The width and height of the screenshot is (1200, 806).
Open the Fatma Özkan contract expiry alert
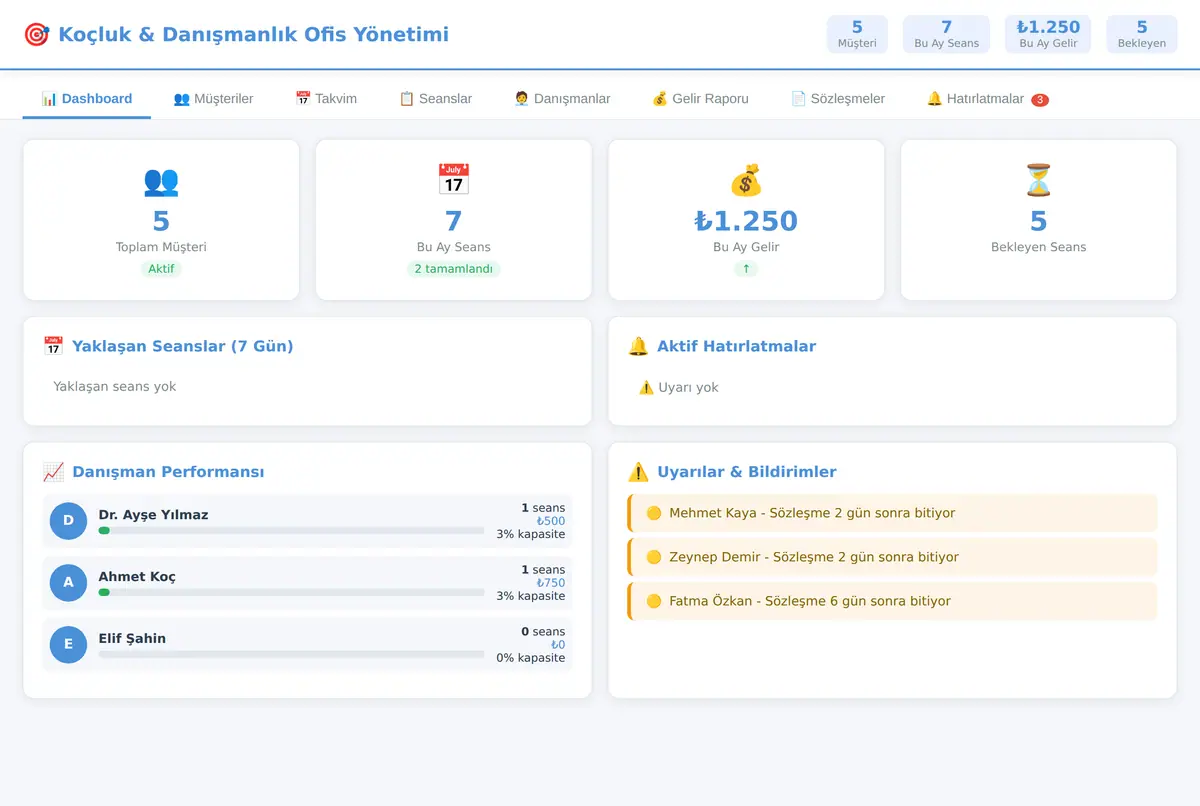click(x=892, y=601)
